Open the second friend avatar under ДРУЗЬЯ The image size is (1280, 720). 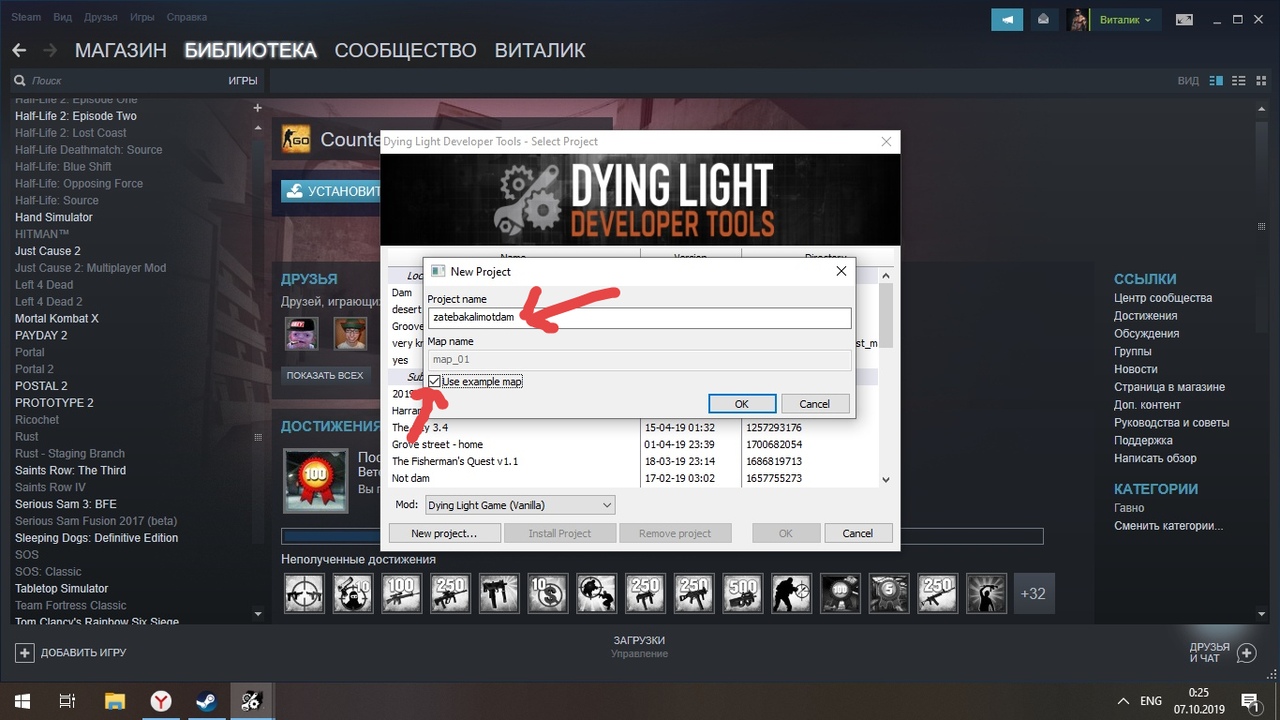pos(350,335)
